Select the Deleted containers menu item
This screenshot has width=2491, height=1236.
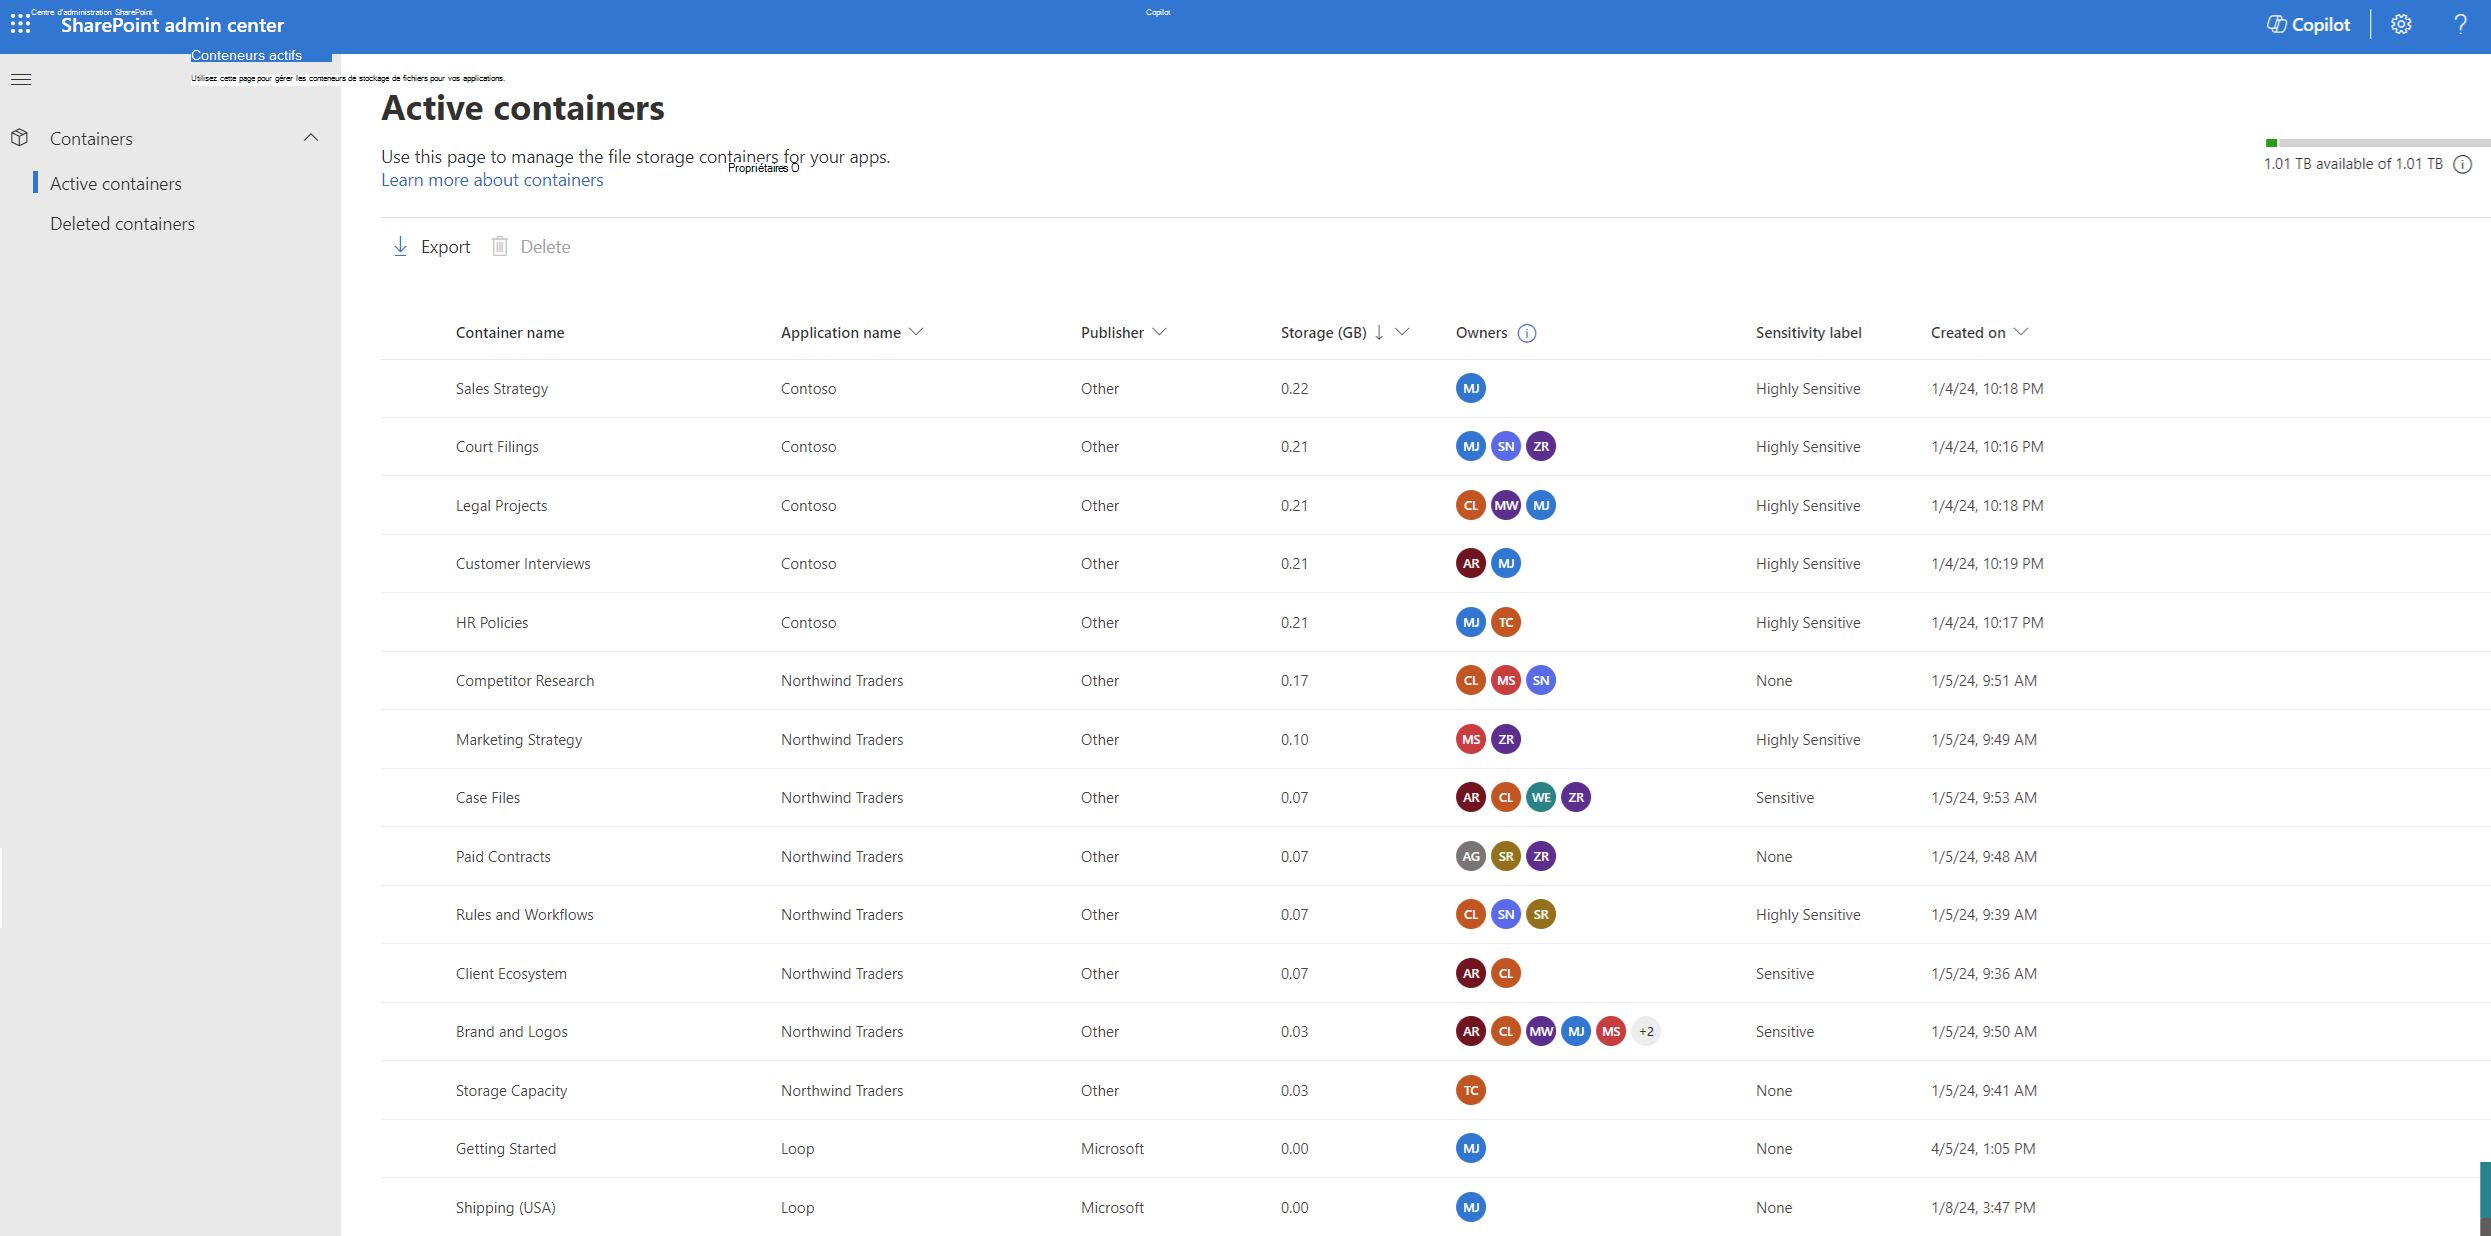pos(122,222)
